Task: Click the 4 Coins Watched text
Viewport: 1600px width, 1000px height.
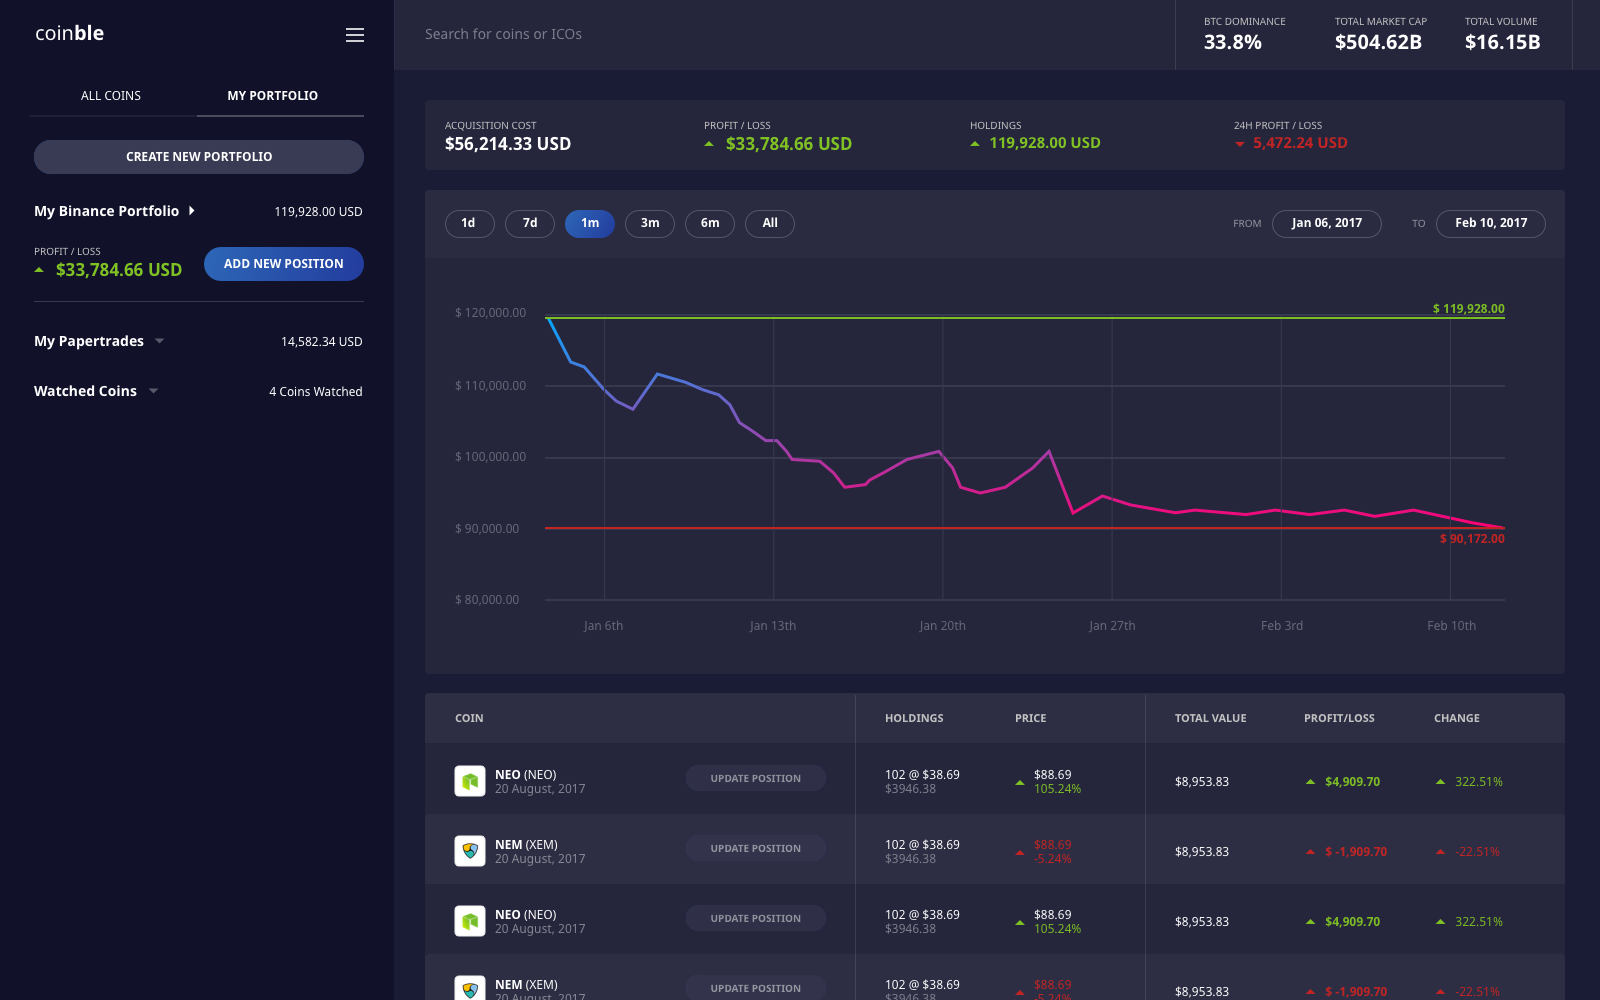Action: 316,392
